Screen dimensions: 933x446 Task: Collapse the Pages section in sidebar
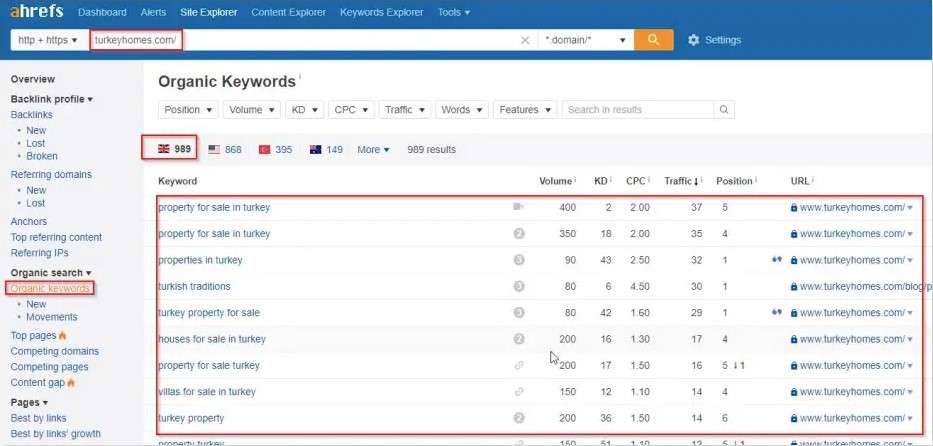coord(29,403)
